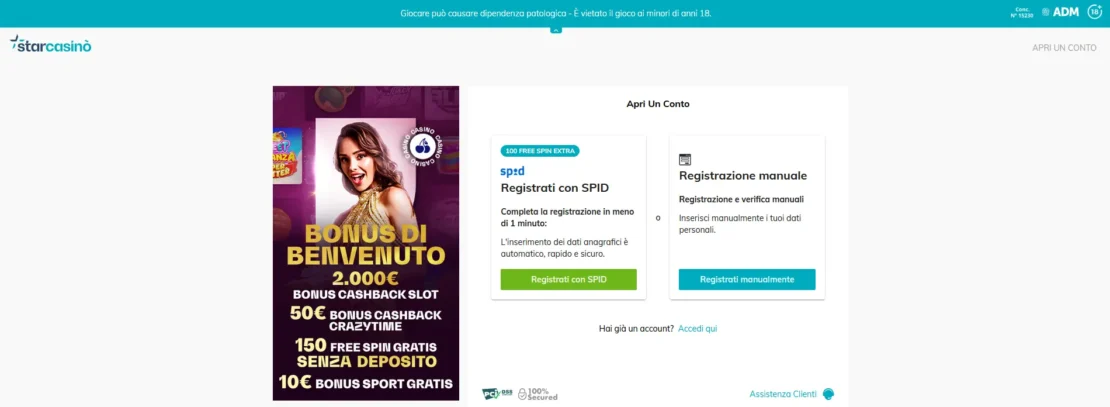Select the Registrazione manuale heading
Viewport: 1110px width, 407px height.
743,176
